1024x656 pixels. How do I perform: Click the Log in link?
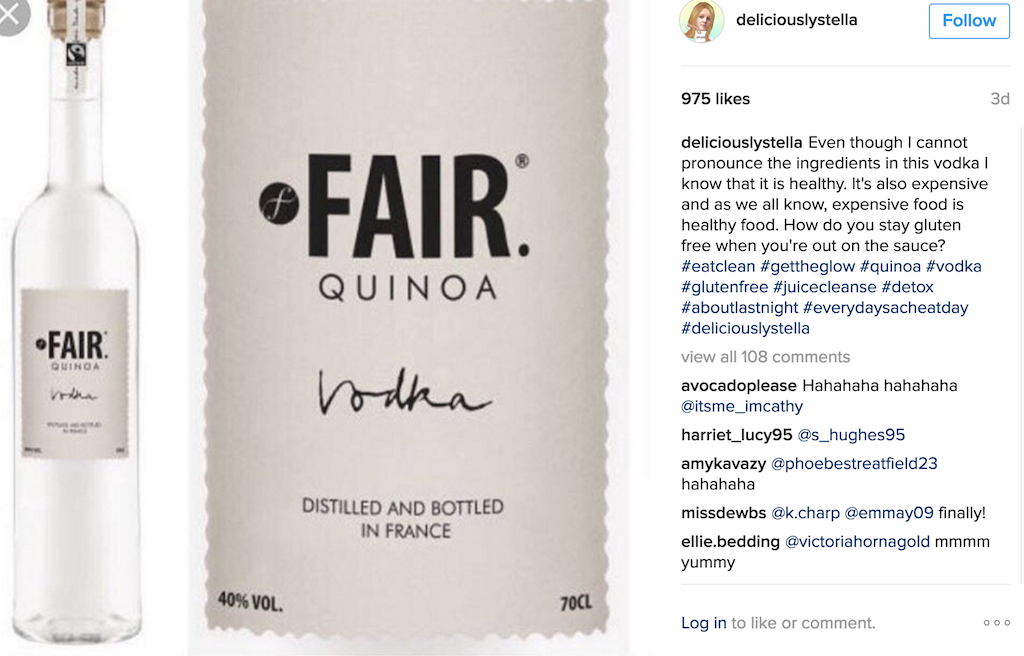pyautogui.click(x=703, y=623)
